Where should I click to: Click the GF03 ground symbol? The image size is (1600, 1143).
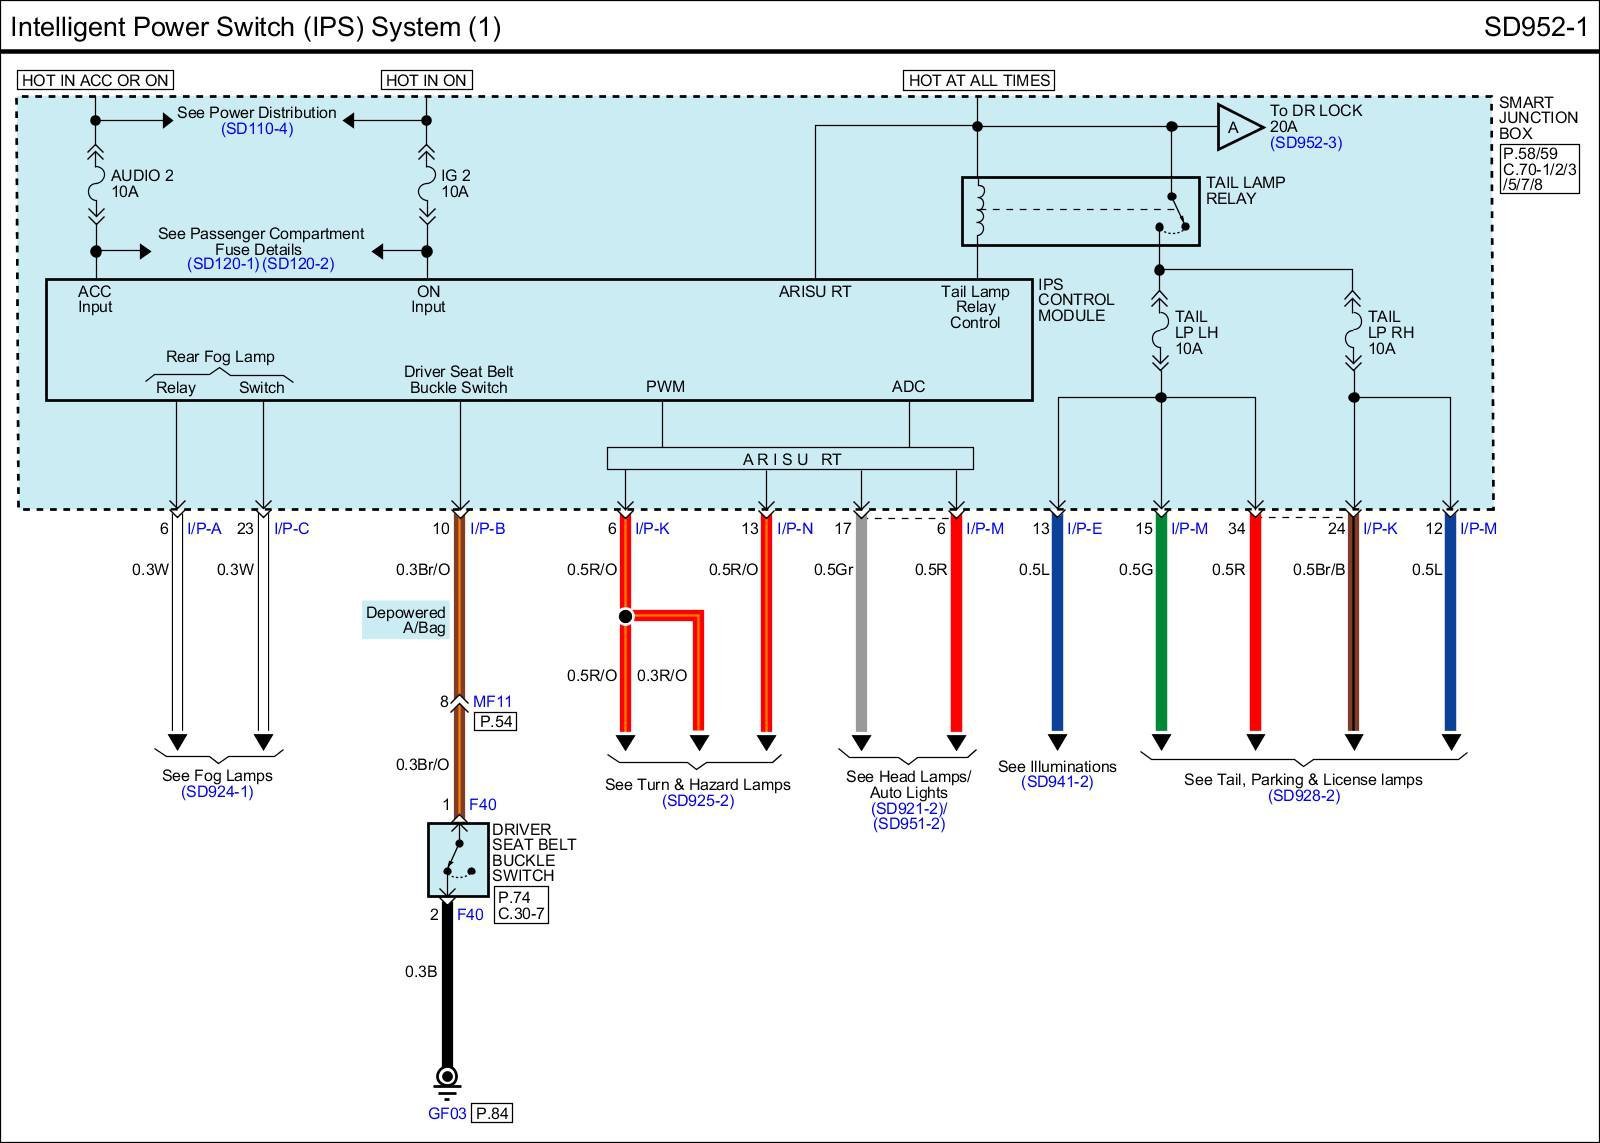point(447,1078)
